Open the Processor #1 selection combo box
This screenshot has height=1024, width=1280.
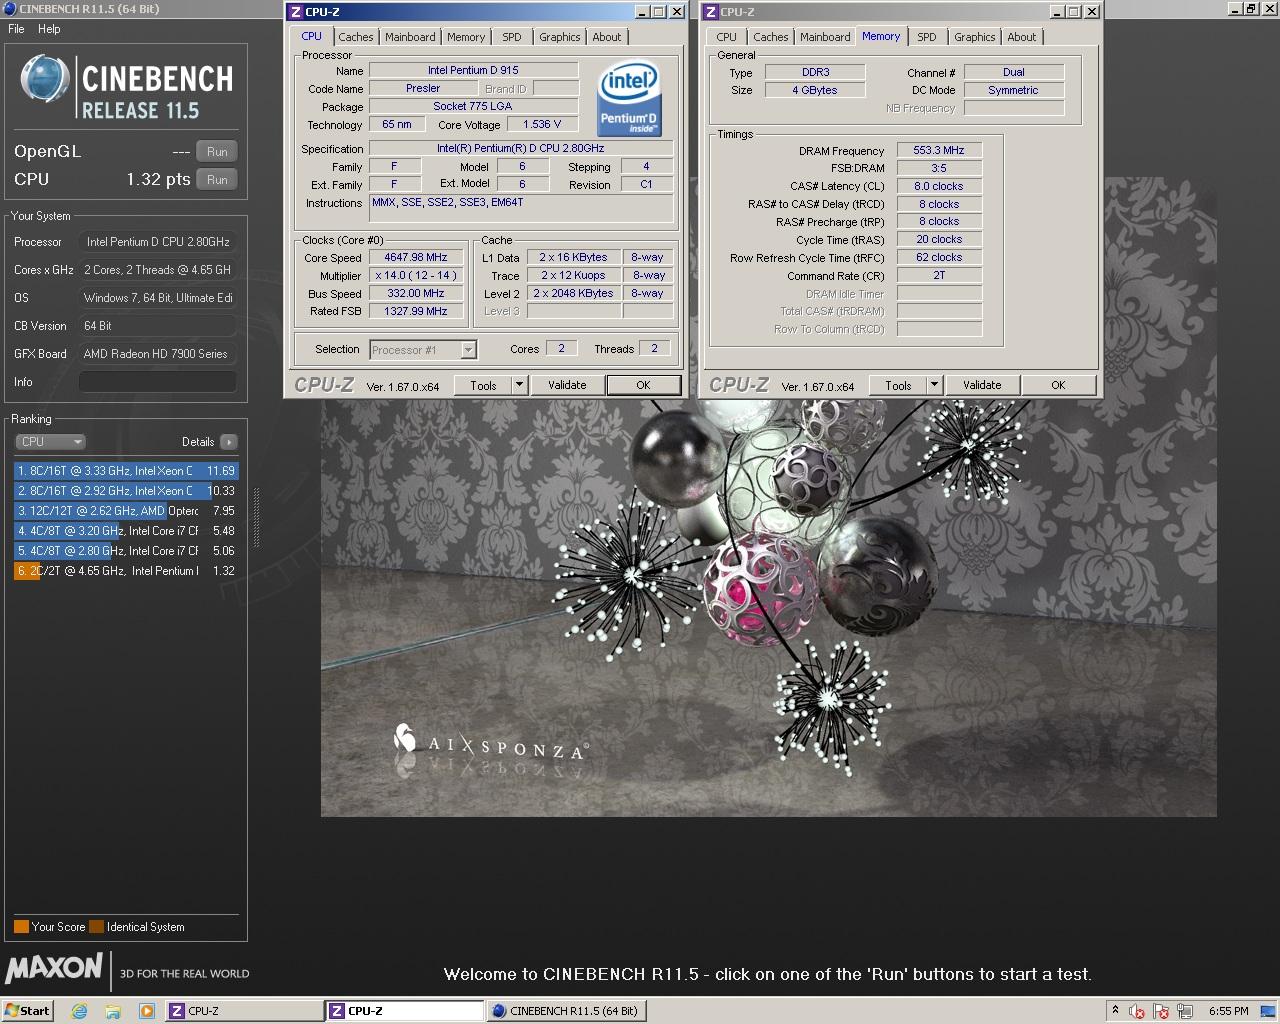point(423,350)
